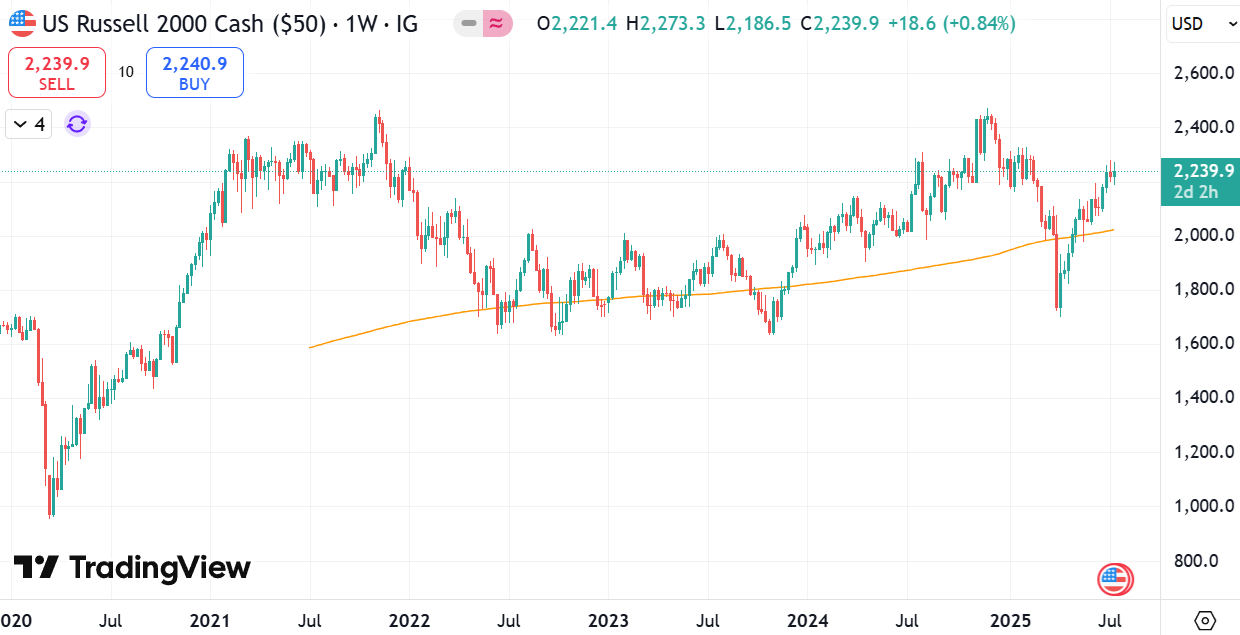The height and width of the screenshot is (635, 1240).
Task: Open chart settings hexagon gear icon
Action: [x=1205, y=620]
